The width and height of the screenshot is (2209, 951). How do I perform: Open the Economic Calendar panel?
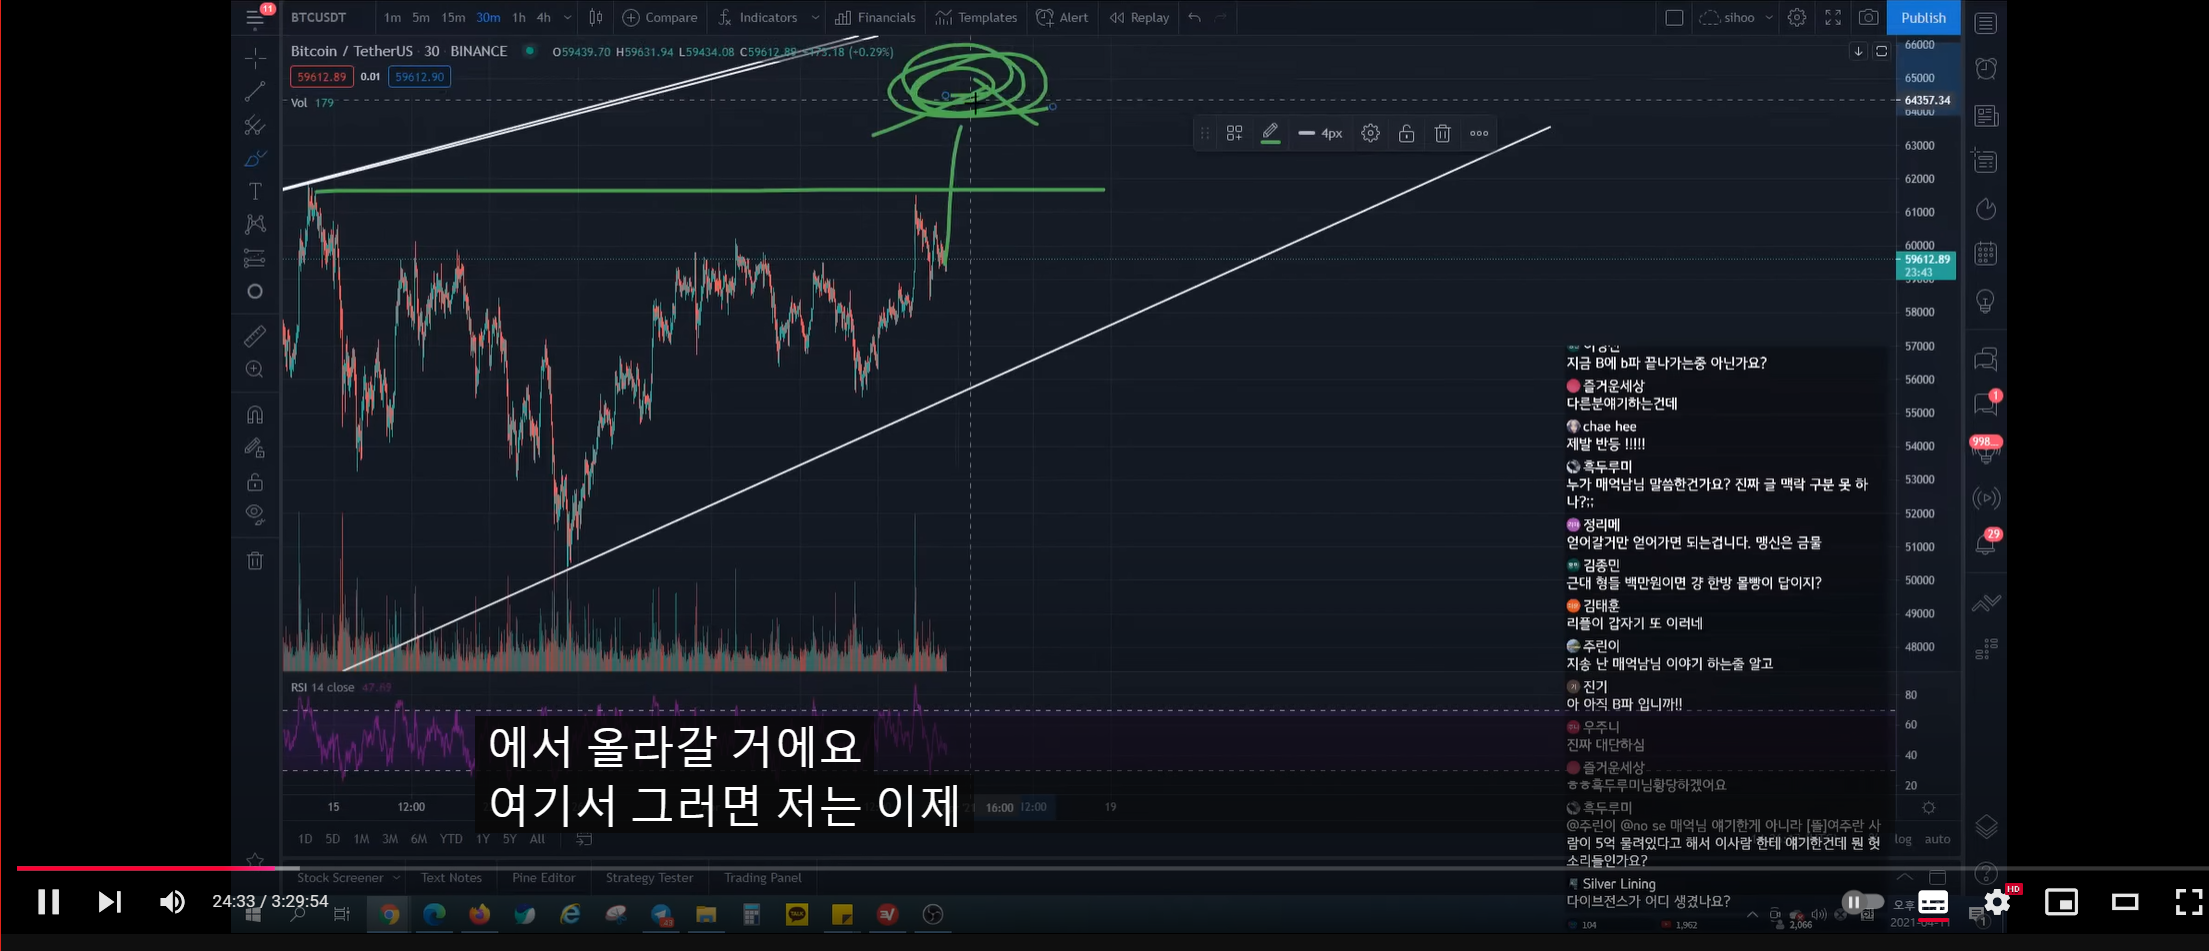coord(1986,254)
